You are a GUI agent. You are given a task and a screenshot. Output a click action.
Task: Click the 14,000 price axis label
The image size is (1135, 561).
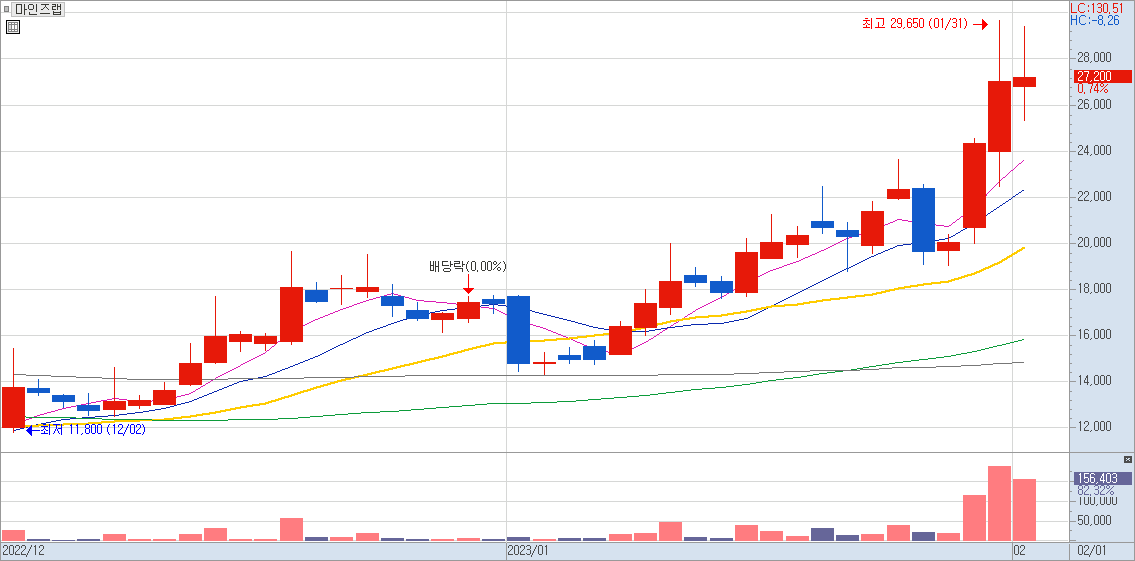coord(1093,381)
